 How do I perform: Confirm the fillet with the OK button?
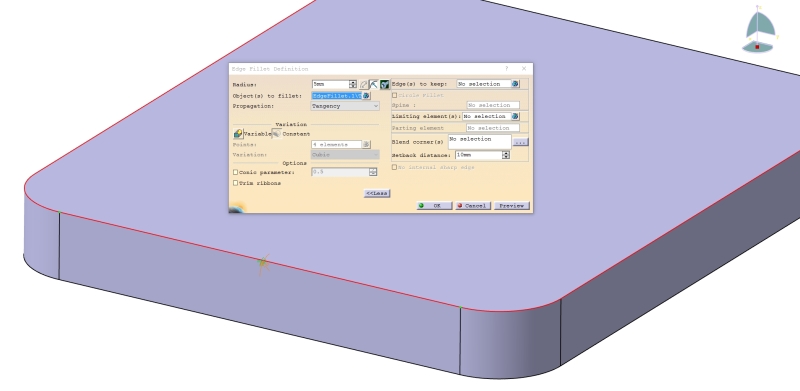point(434,206)
